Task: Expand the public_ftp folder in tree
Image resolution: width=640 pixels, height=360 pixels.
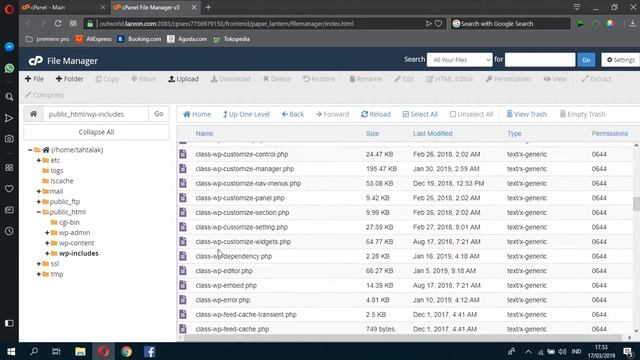Action: 39,202
